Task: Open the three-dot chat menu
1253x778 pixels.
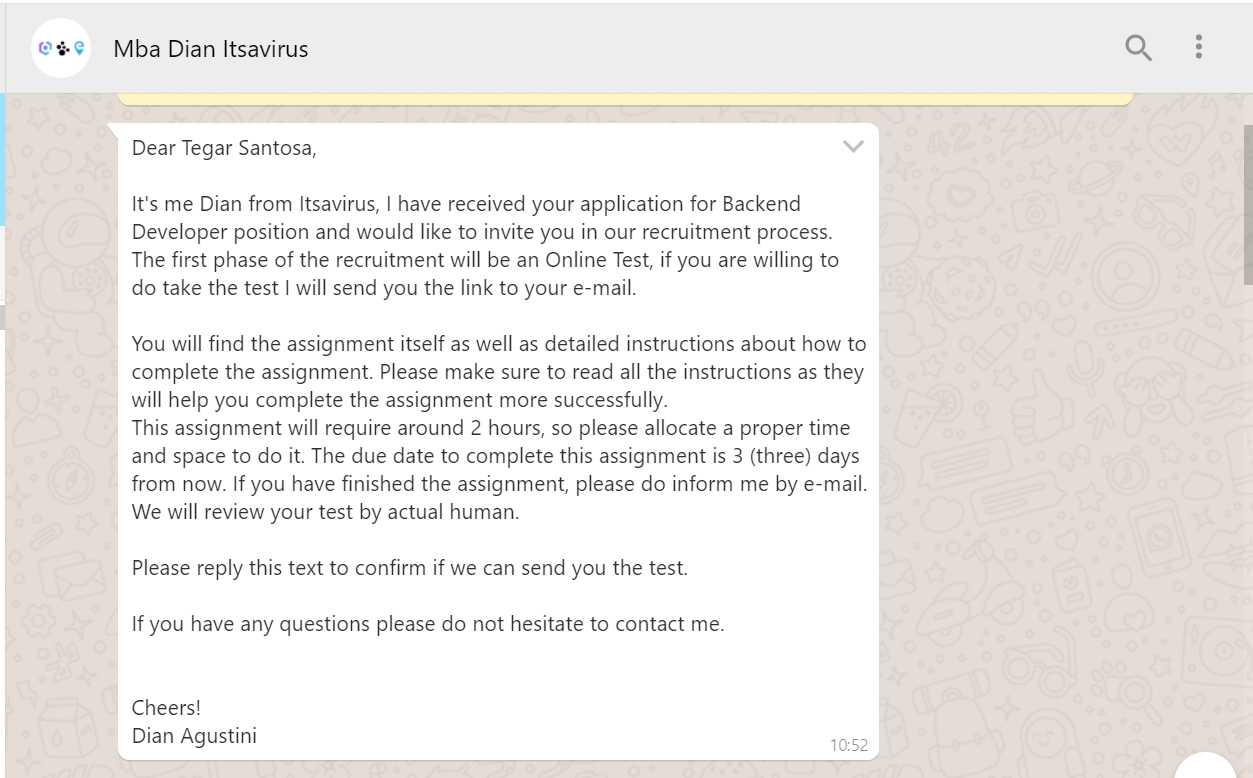Action: (1198, 47)
